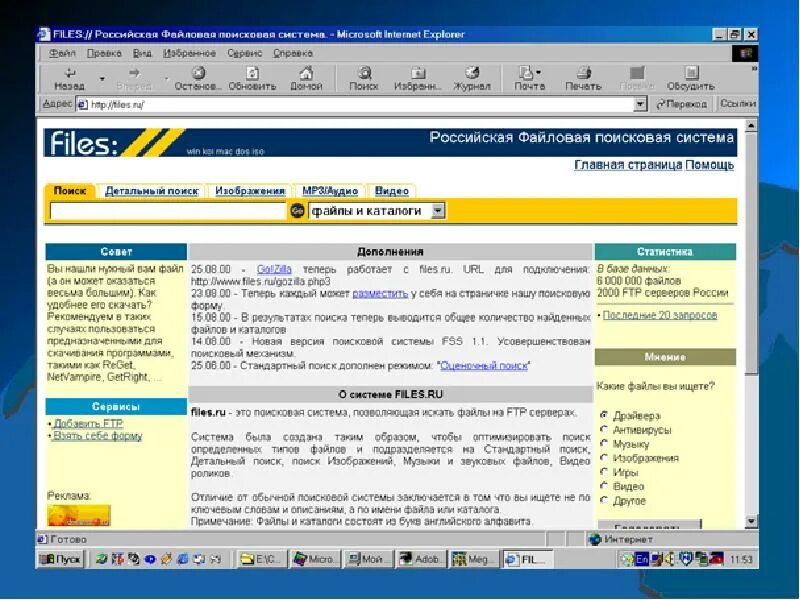Switch to the Детальный поиск tab

[152, 191]
